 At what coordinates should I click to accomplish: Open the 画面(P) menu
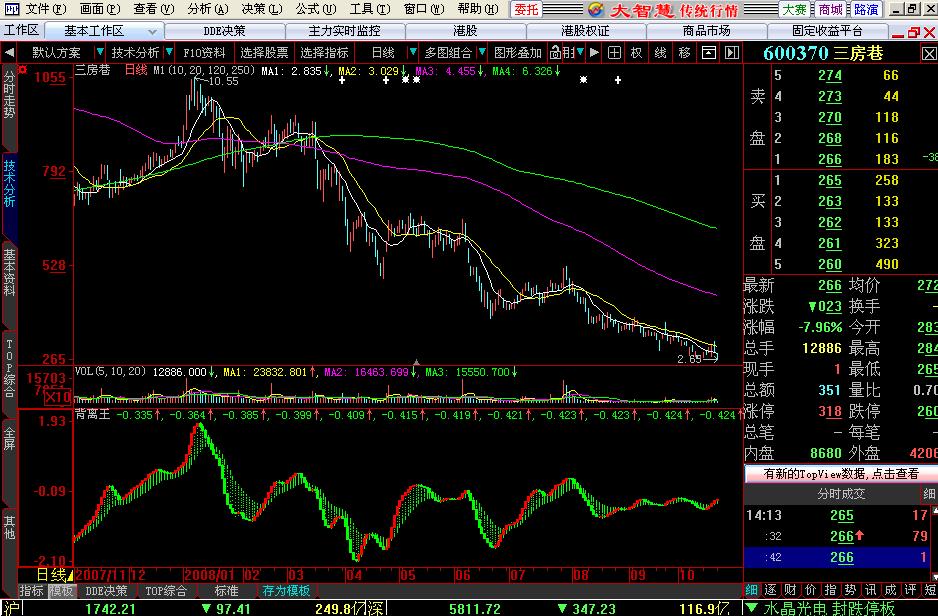(100, 9)
